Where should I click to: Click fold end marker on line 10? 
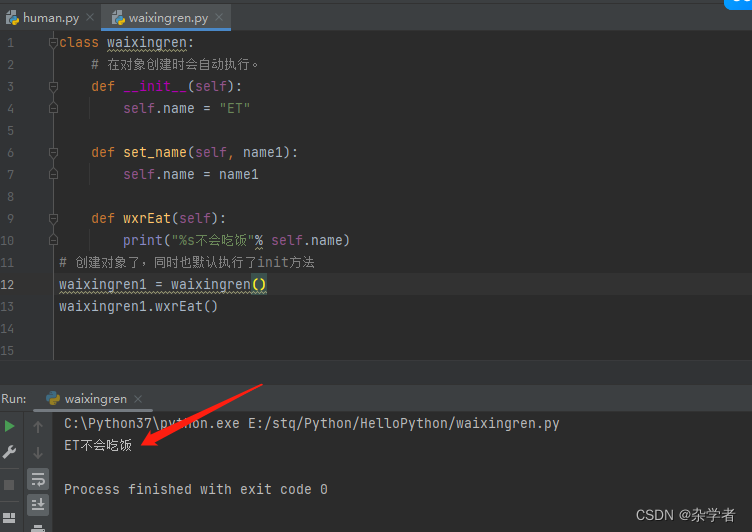coord(53,240)
